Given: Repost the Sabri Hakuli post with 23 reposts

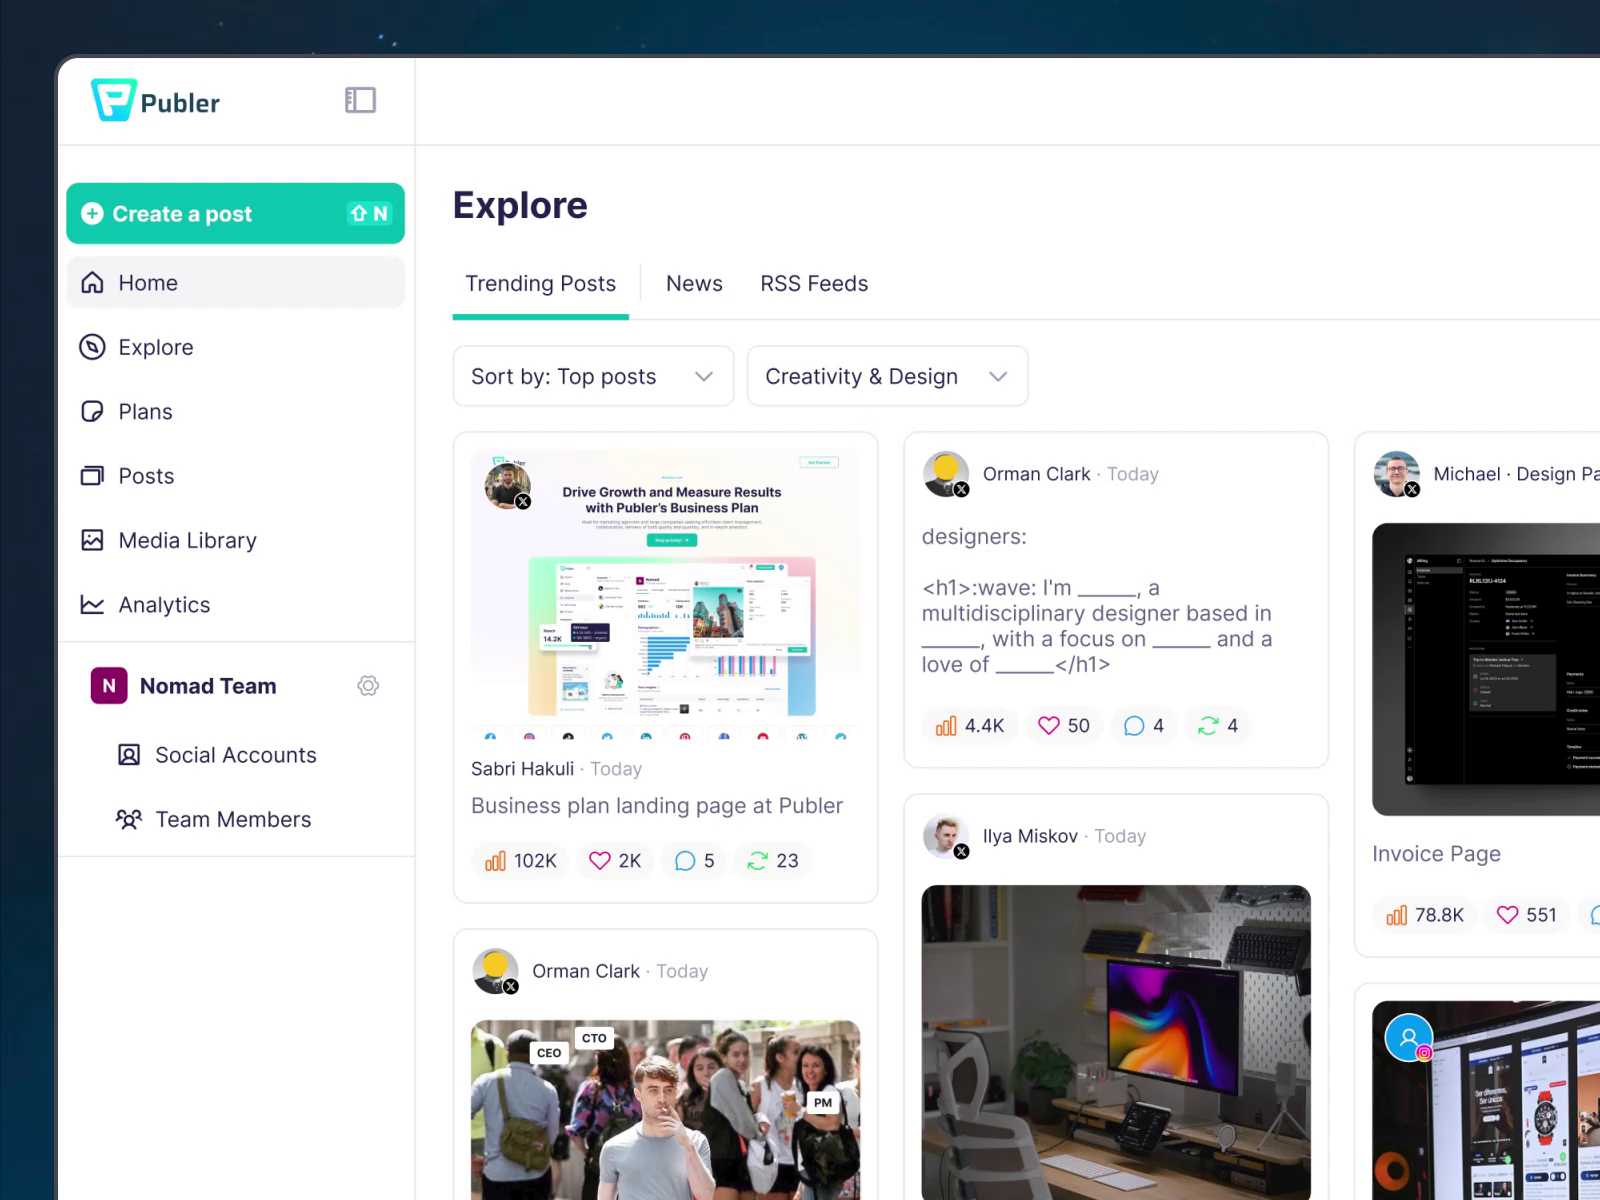Looking at the screenshot, I should click(758, 861).
